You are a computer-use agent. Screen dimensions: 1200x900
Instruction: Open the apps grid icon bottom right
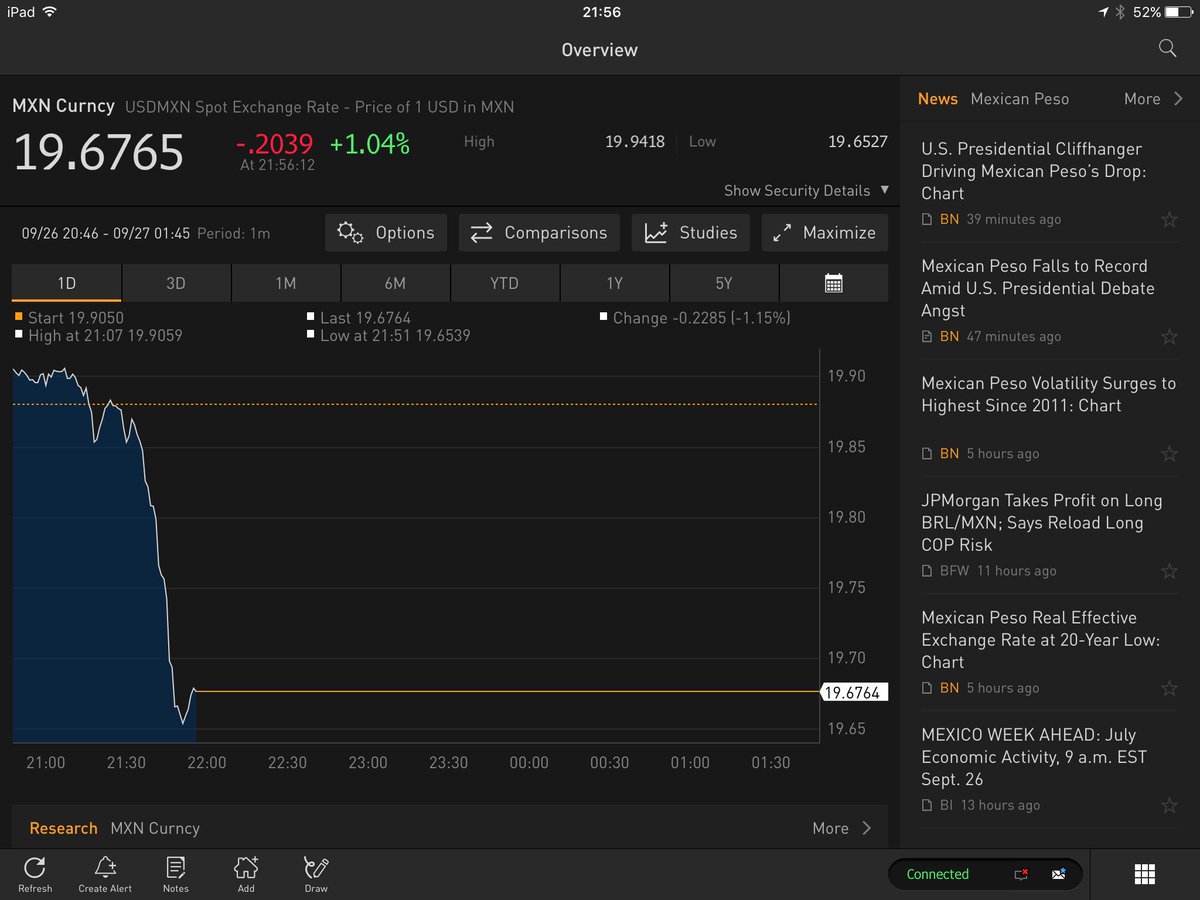point(1144,873)
